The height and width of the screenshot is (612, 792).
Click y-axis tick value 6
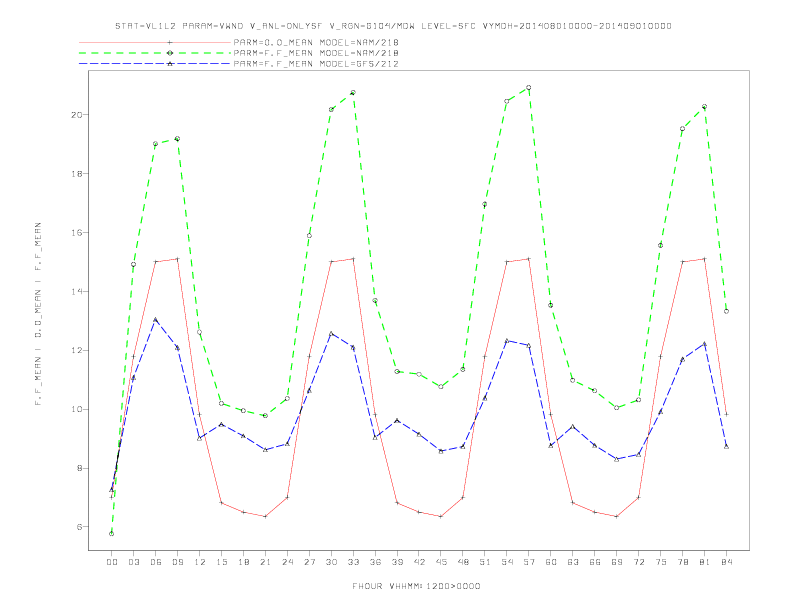click(x=79, y=527)
